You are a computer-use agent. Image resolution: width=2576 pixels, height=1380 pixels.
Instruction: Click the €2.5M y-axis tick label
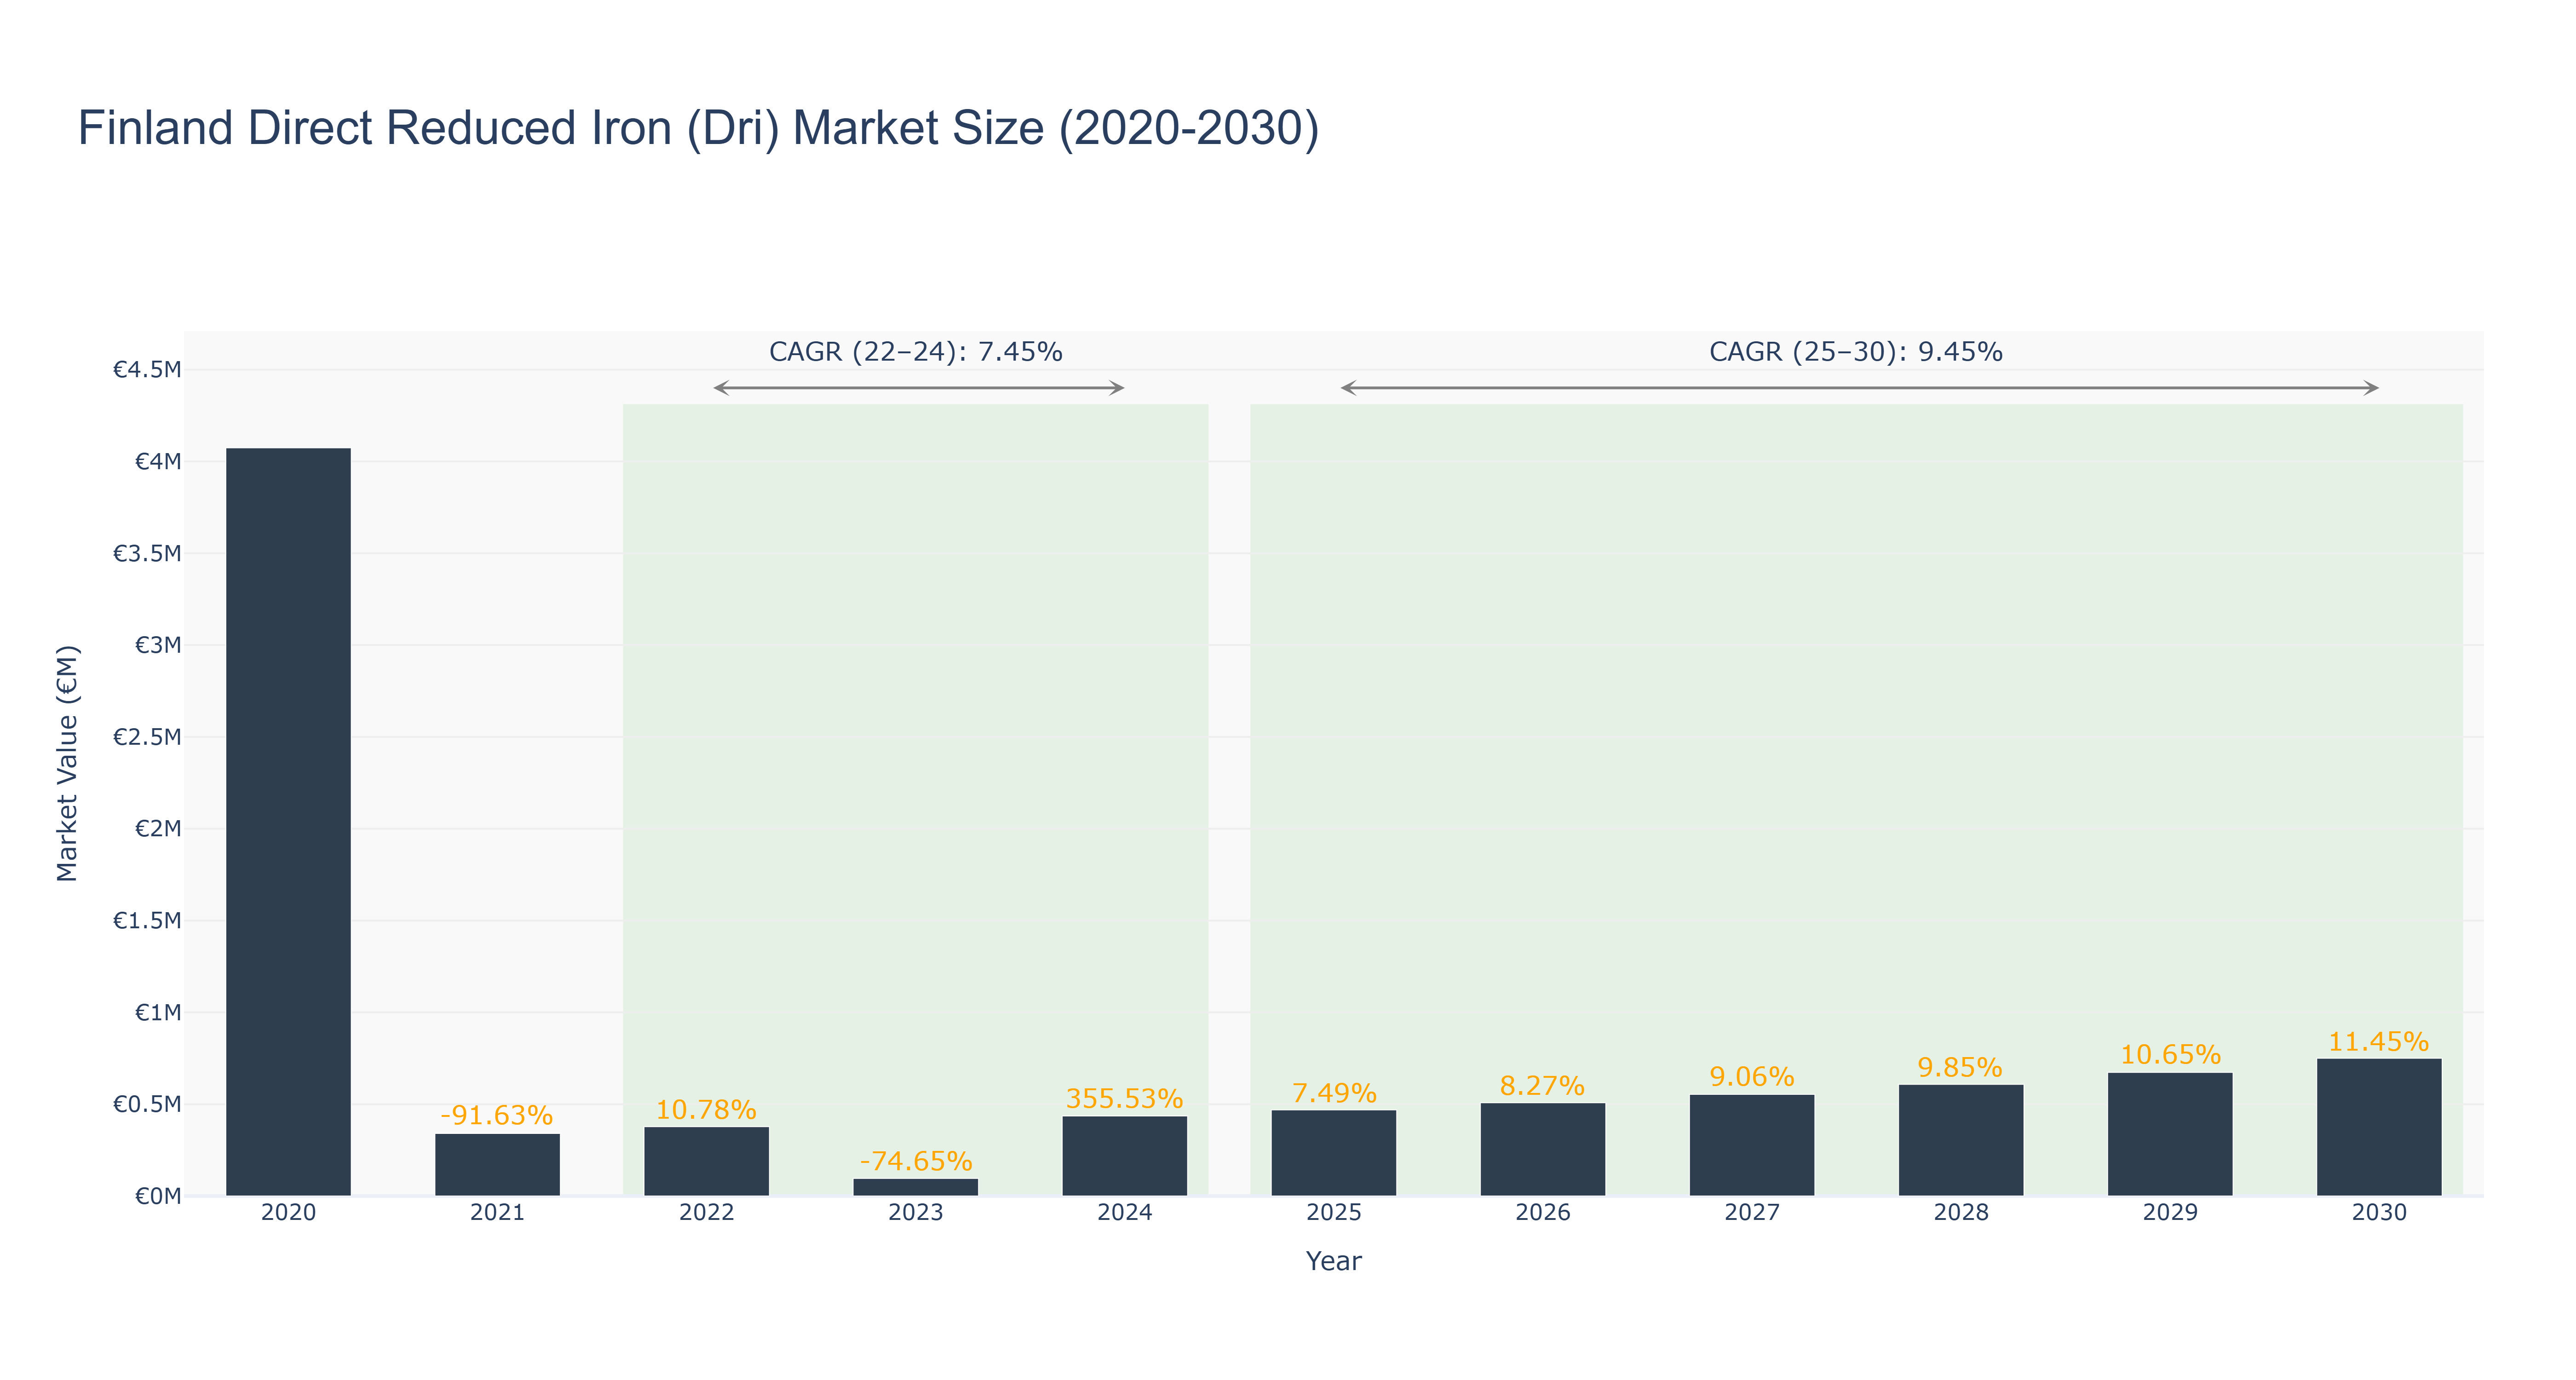(x=147, y=737)
